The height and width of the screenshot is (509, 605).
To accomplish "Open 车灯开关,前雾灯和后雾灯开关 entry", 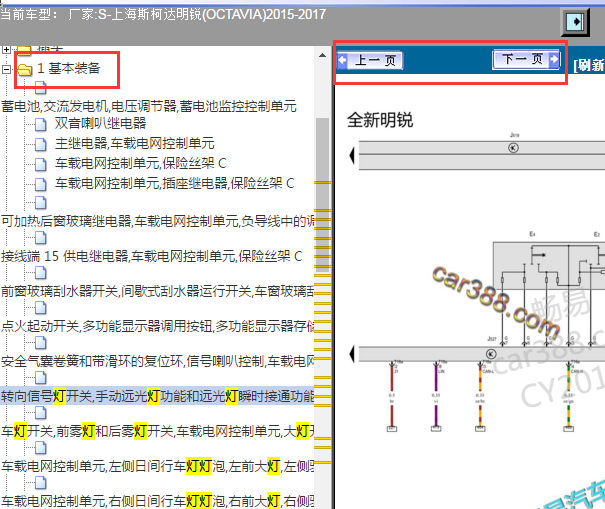I will (157, 431).
